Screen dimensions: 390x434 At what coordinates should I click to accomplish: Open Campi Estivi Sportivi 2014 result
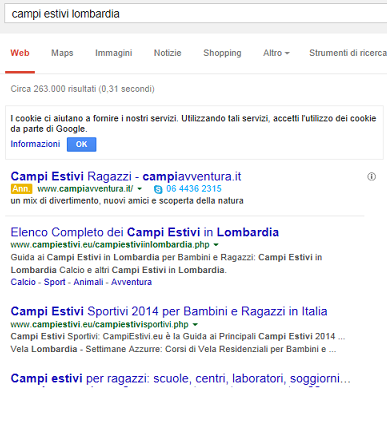click(169, 311)
